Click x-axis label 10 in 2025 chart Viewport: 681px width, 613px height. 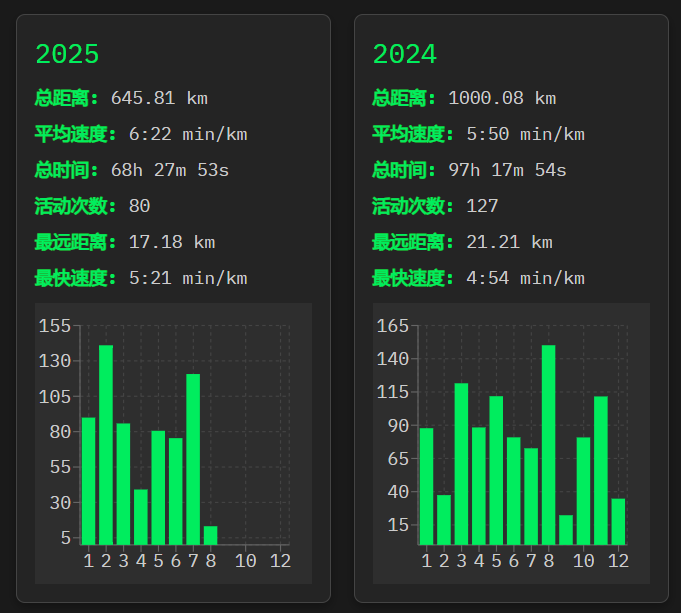246,561
